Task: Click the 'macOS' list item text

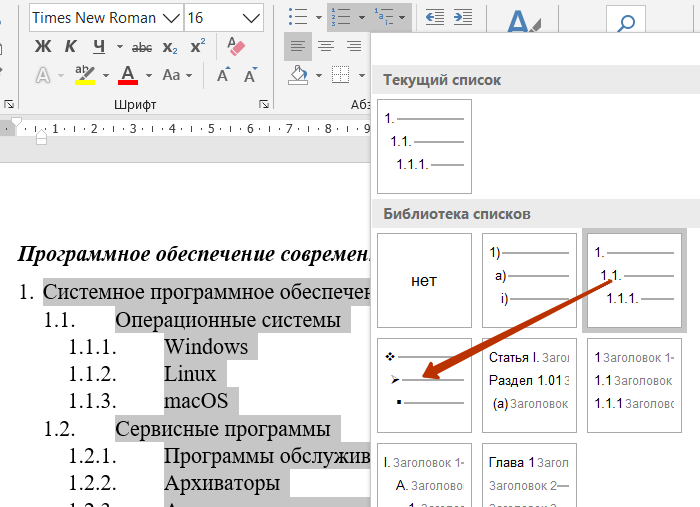Action: pyautogui.click(x=196, y=401)
